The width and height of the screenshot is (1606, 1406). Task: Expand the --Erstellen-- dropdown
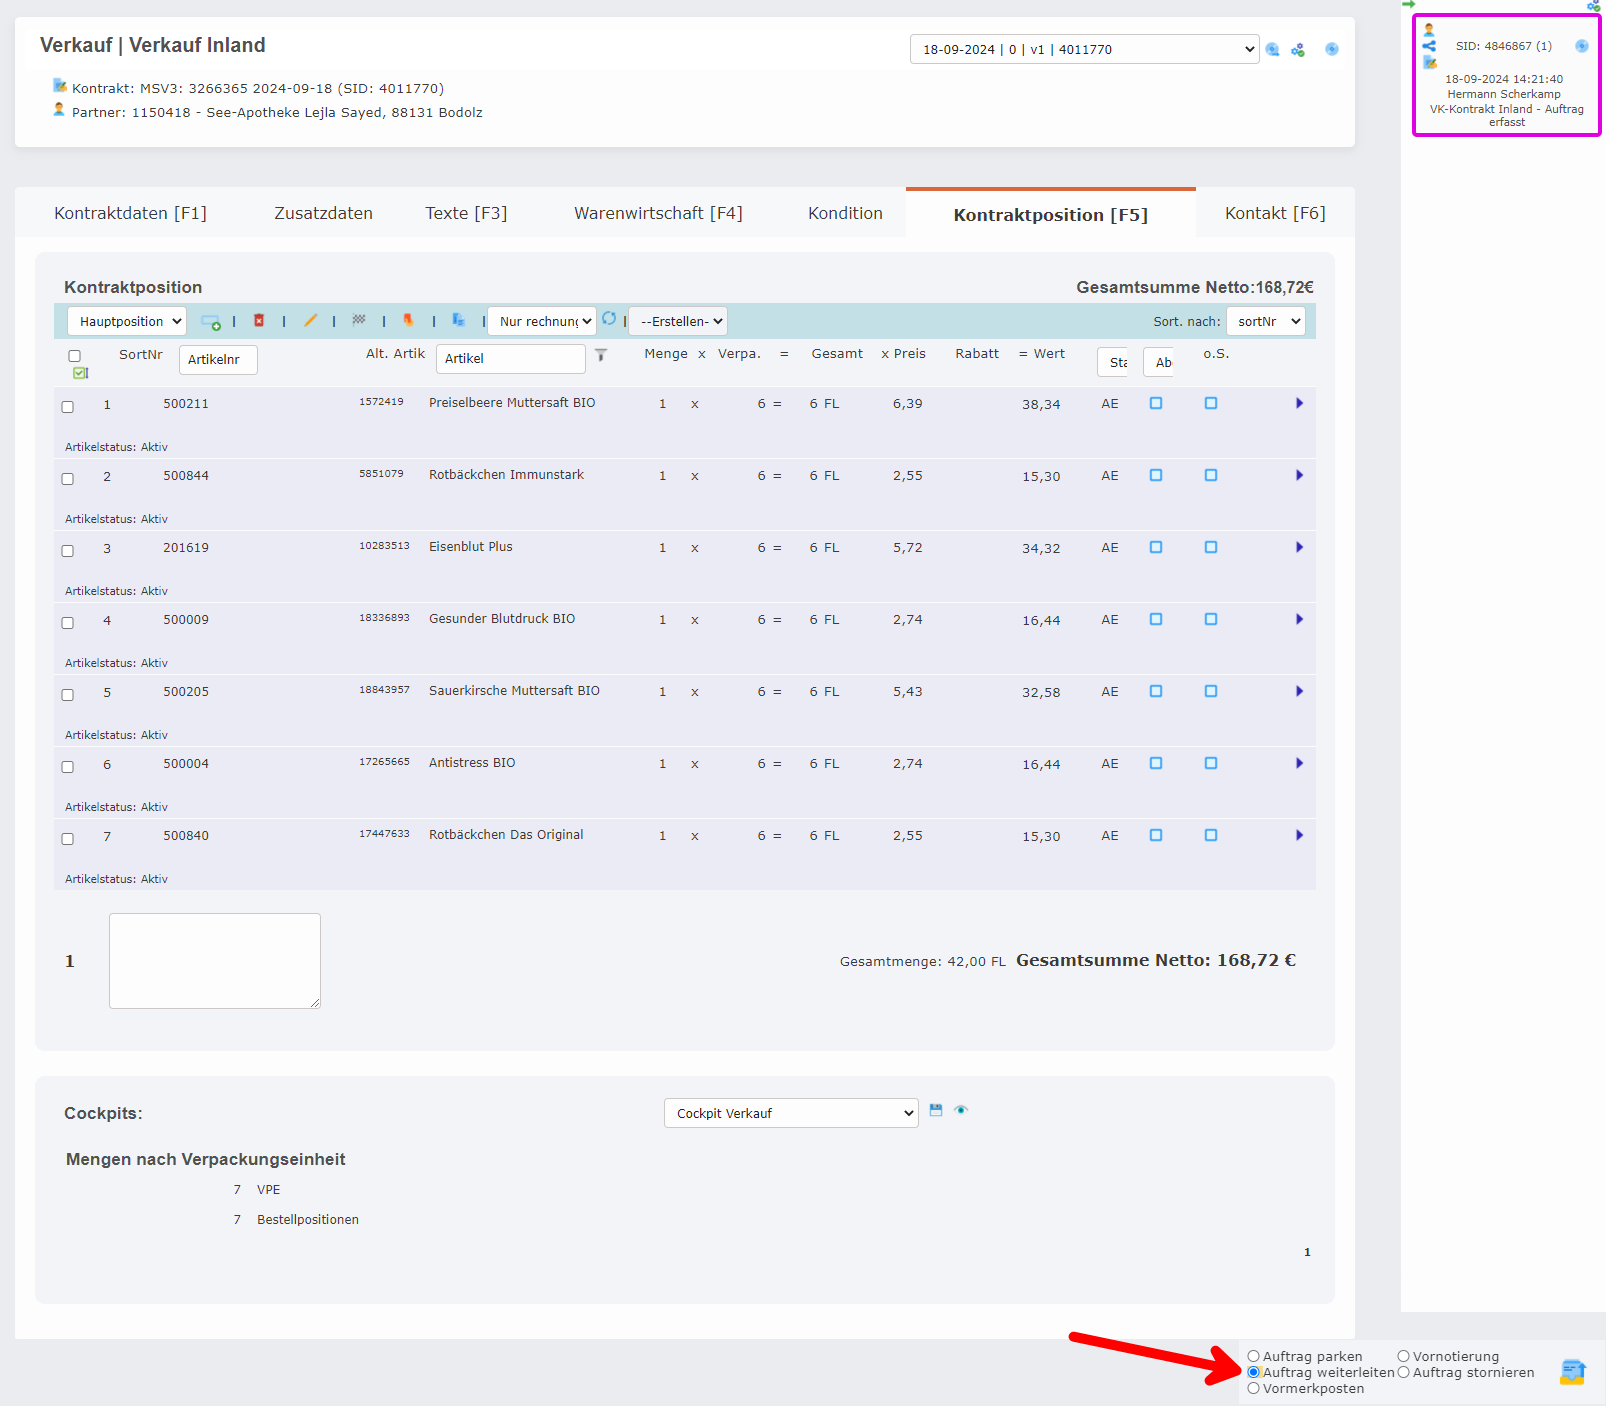click(678, 321)
